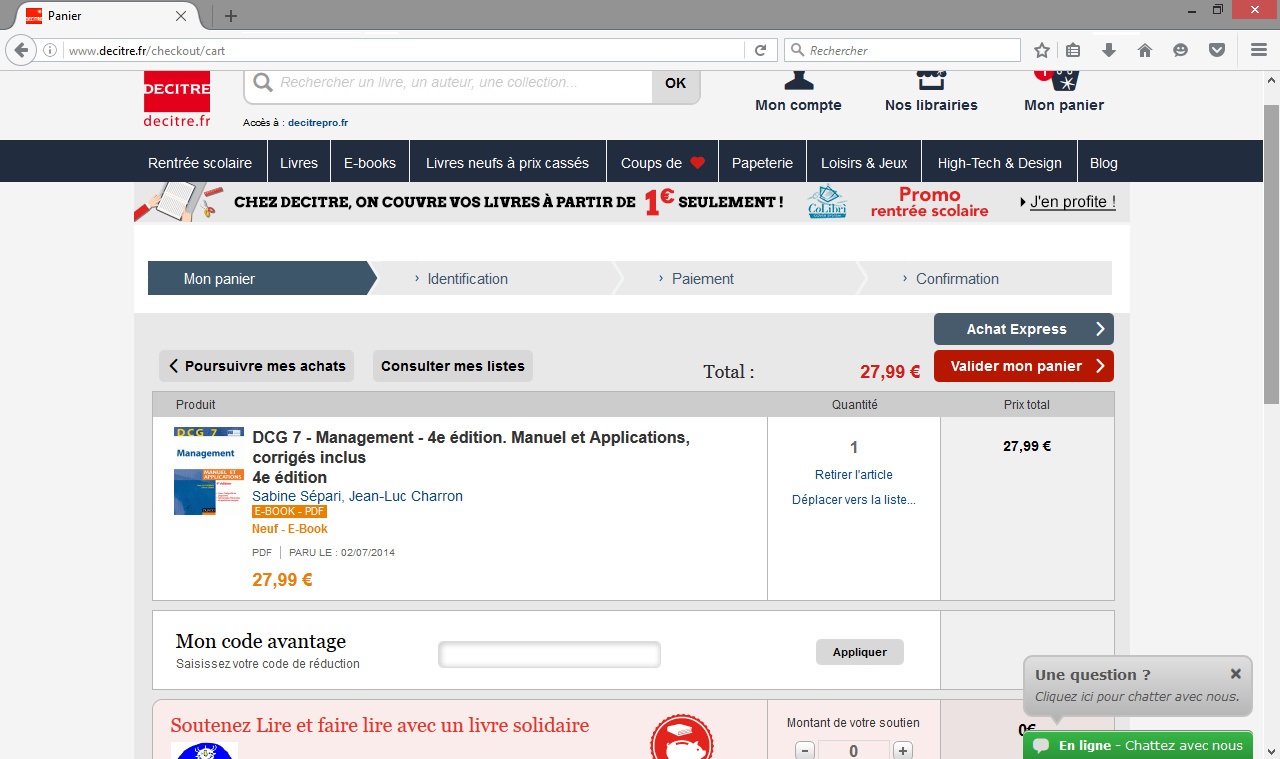Open author link Jean-Luc Charron
The width and height of the screenshot is (1280, 759).
406,496
